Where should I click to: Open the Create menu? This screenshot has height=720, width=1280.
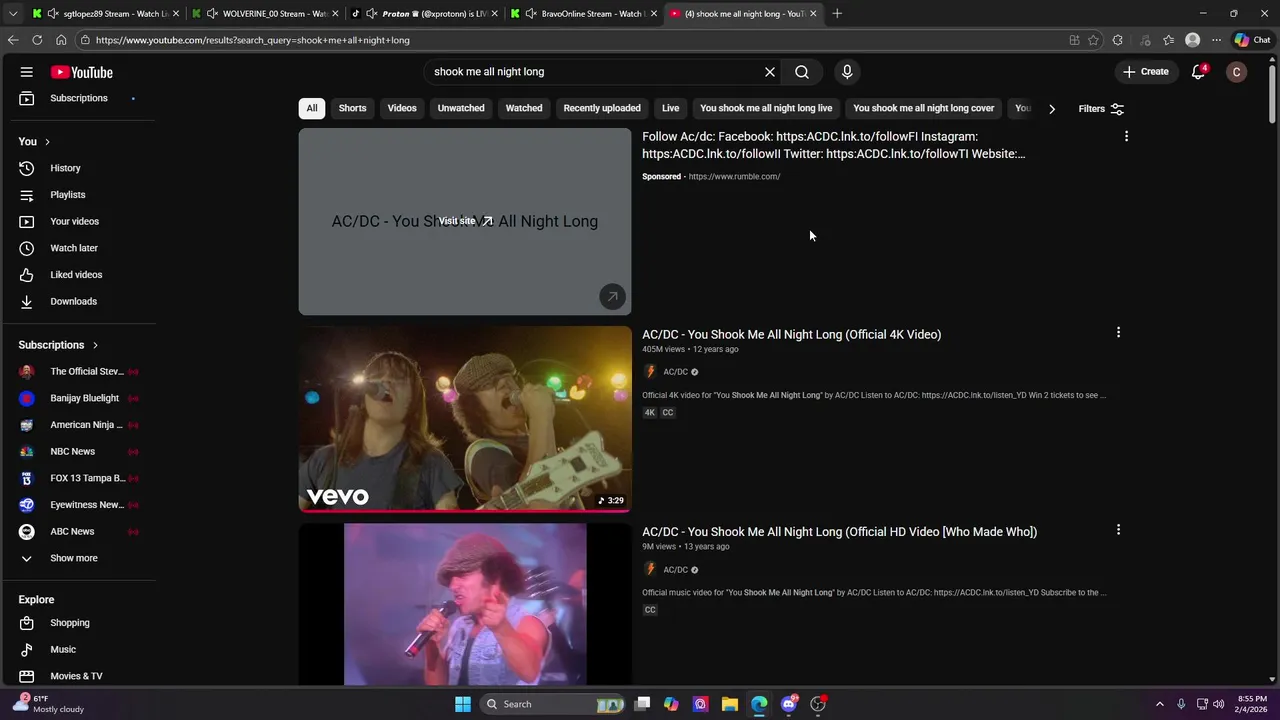1146,72
